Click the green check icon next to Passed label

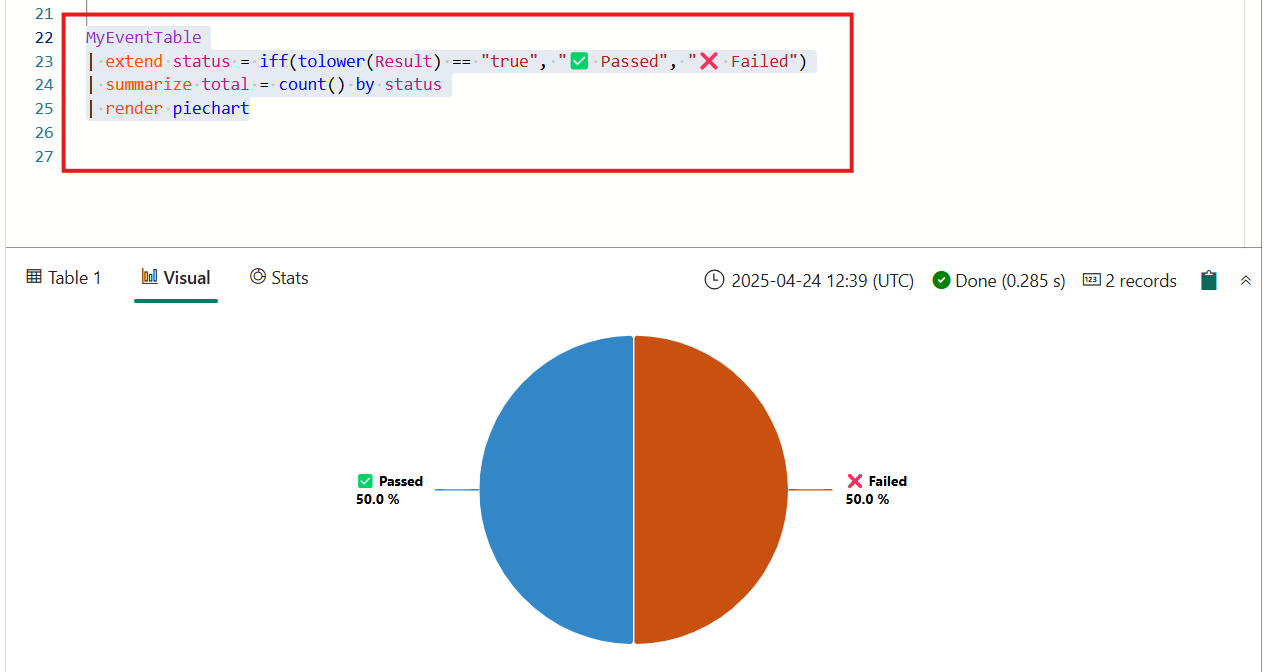pos(365,481)
